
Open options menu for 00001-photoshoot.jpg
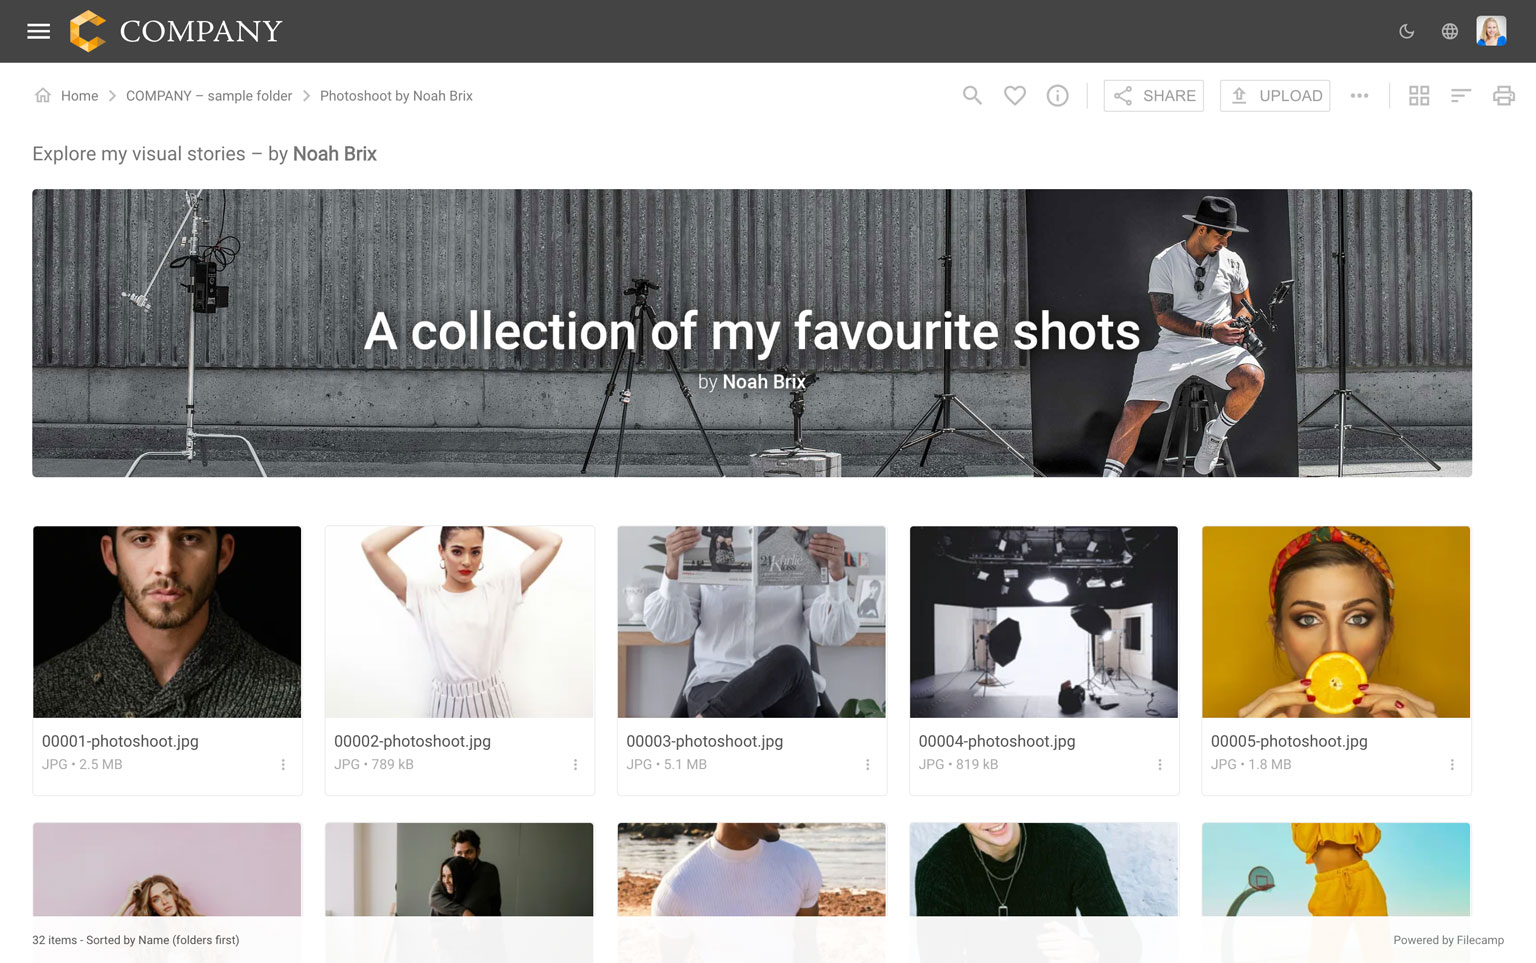coord(283,765)
